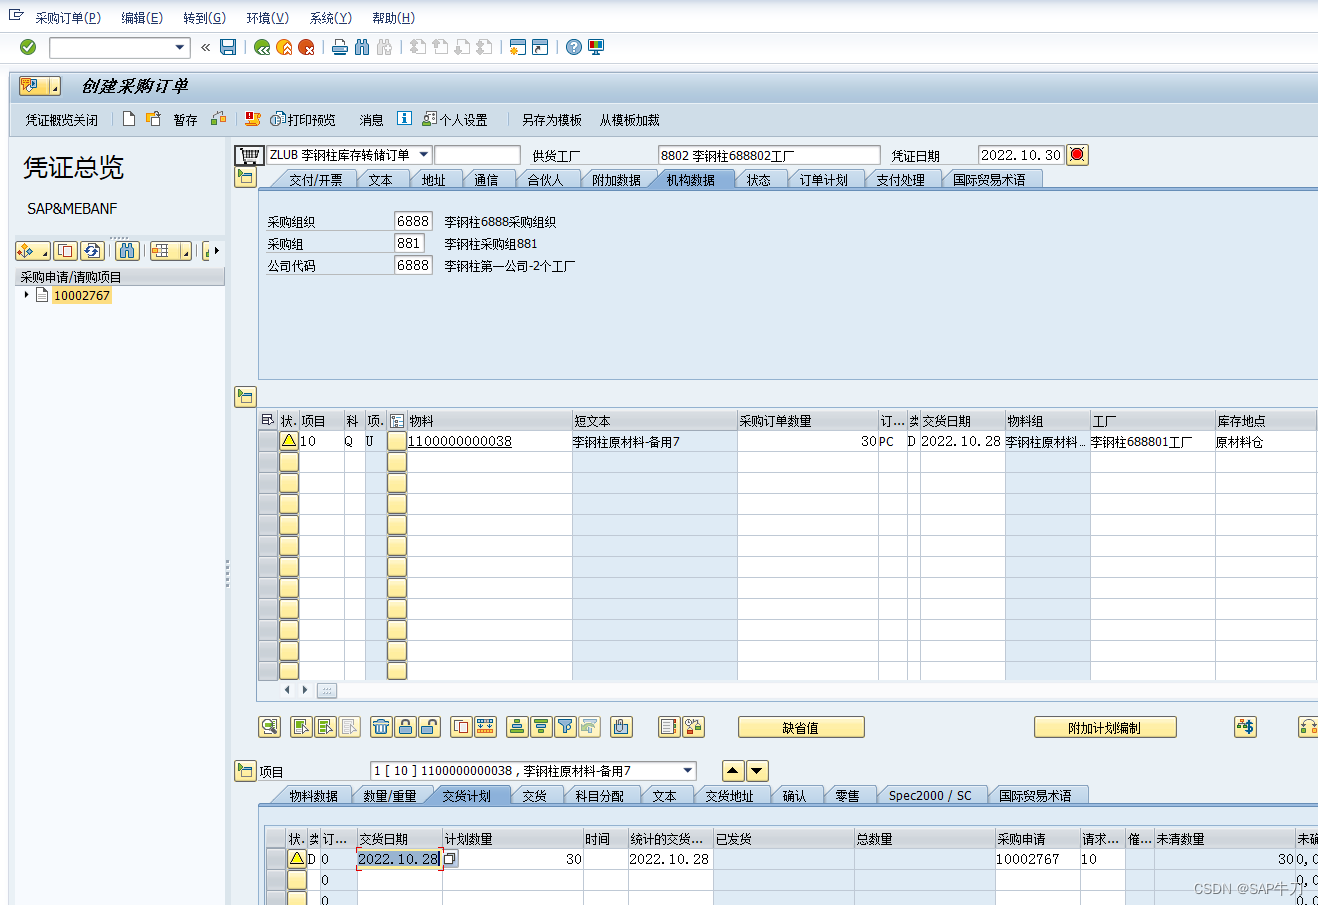Switch to the 确认 item tab

pos(794,796)
